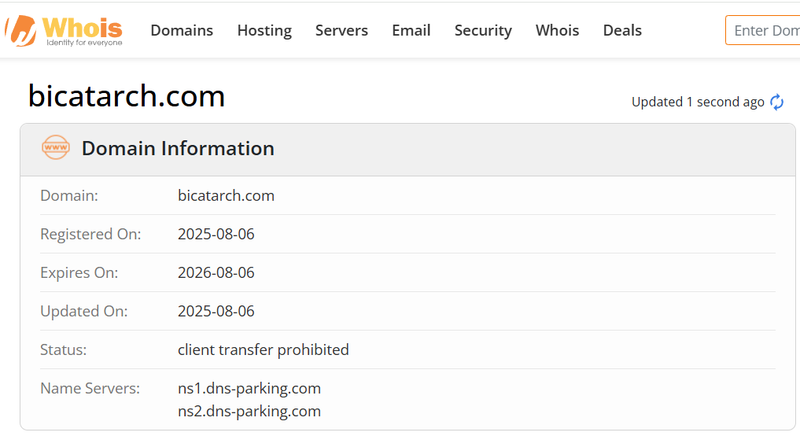Open the Domains menu
Image resolution: width=800 pixels, height=437 pixels.
coord(182,31)
